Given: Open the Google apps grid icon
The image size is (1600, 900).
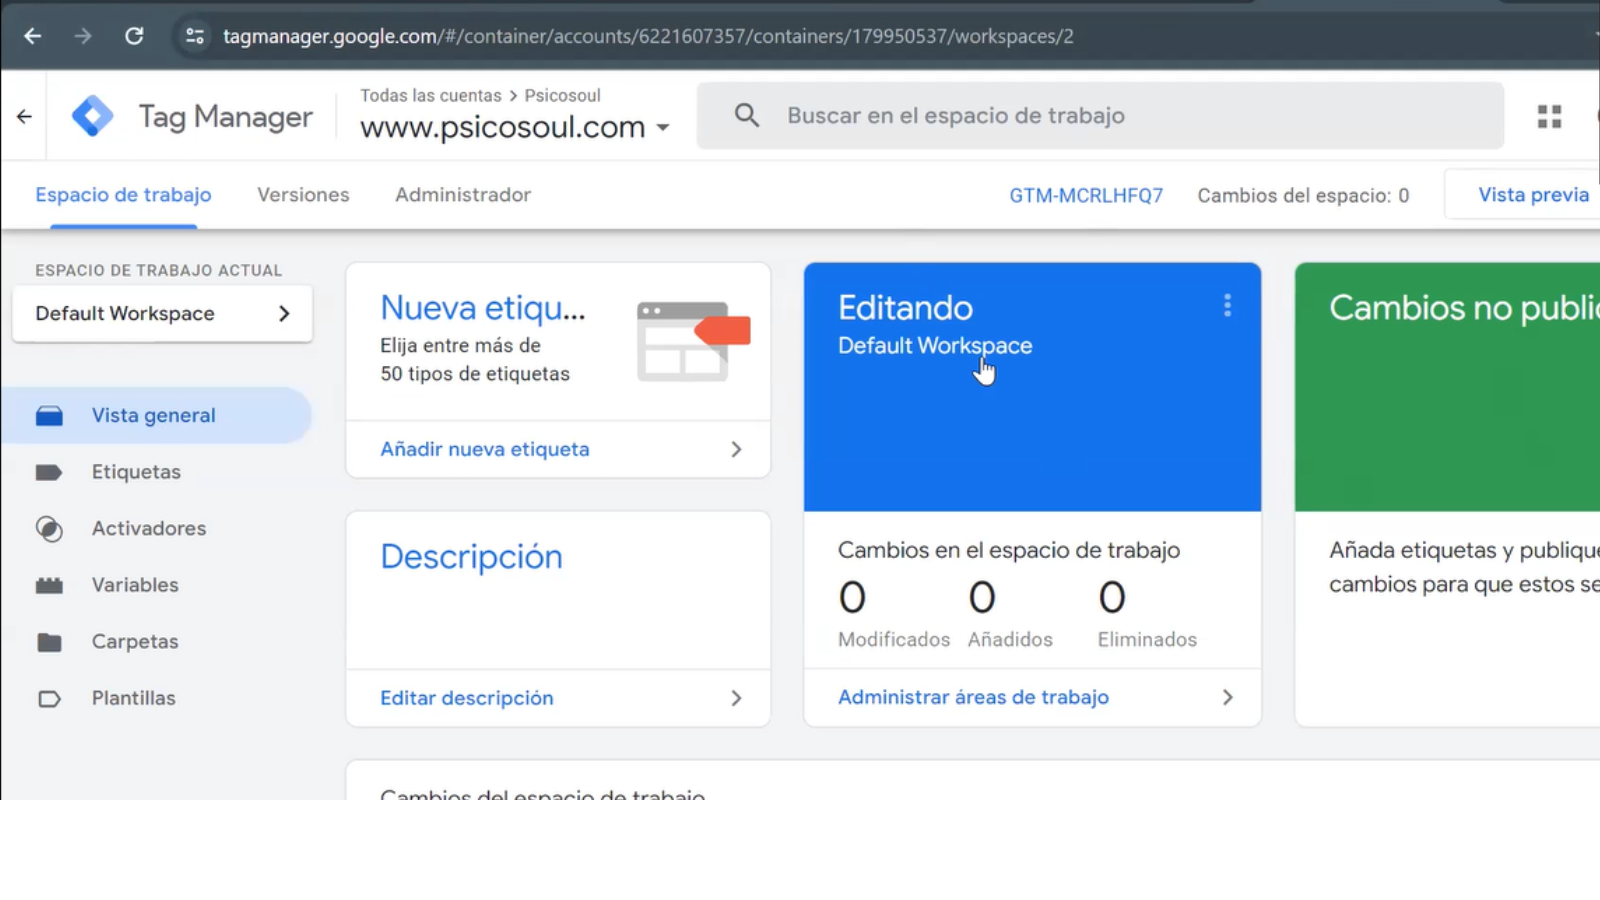Looking at the screenshot, I should (1549, 116).
